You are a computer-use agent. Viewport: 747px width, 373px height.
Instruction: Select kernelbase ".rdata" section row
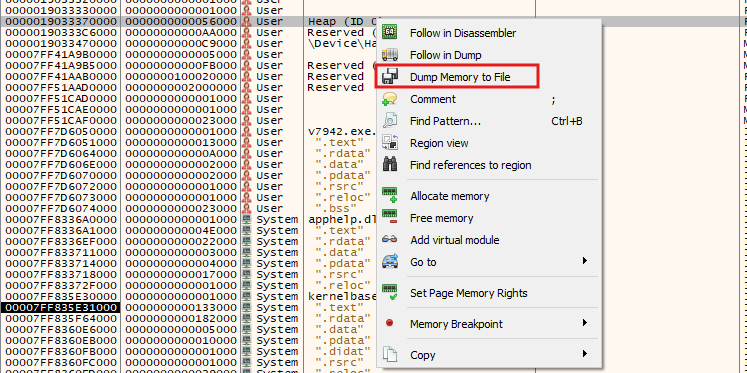click(x=188, y=318)
